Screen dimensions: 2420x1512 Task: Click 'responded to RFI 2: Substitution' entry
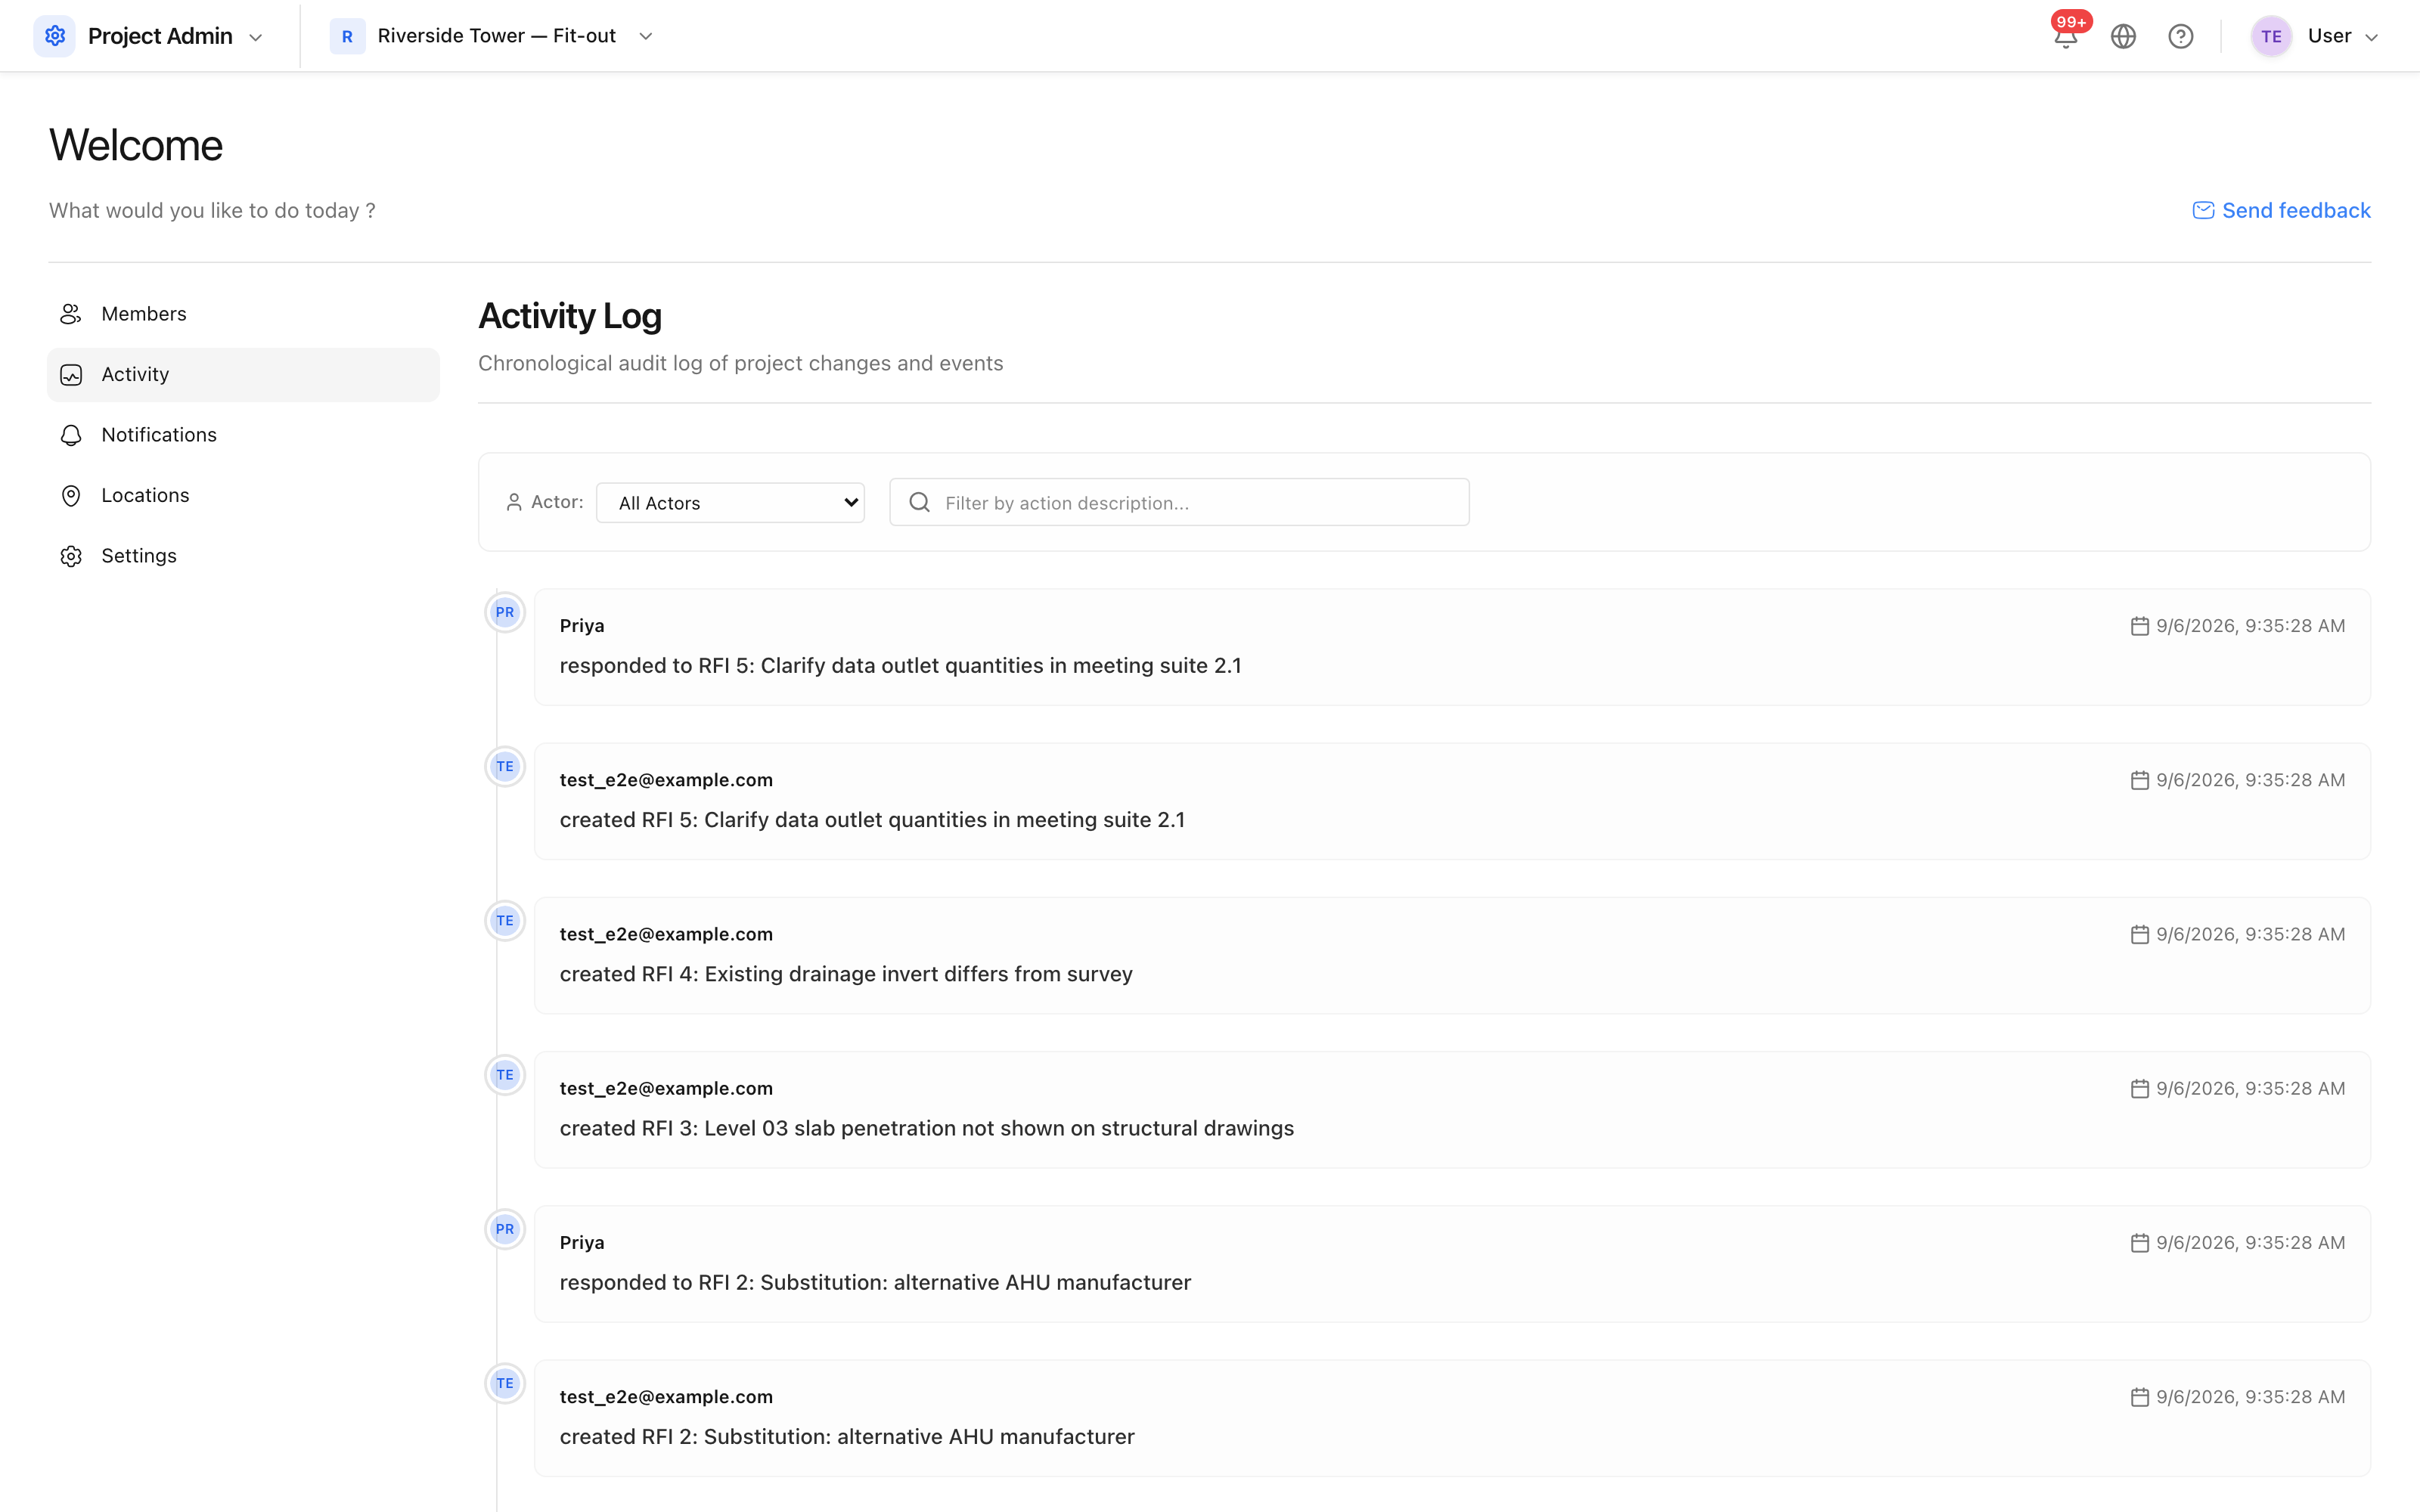click(x=875, y=1283)
